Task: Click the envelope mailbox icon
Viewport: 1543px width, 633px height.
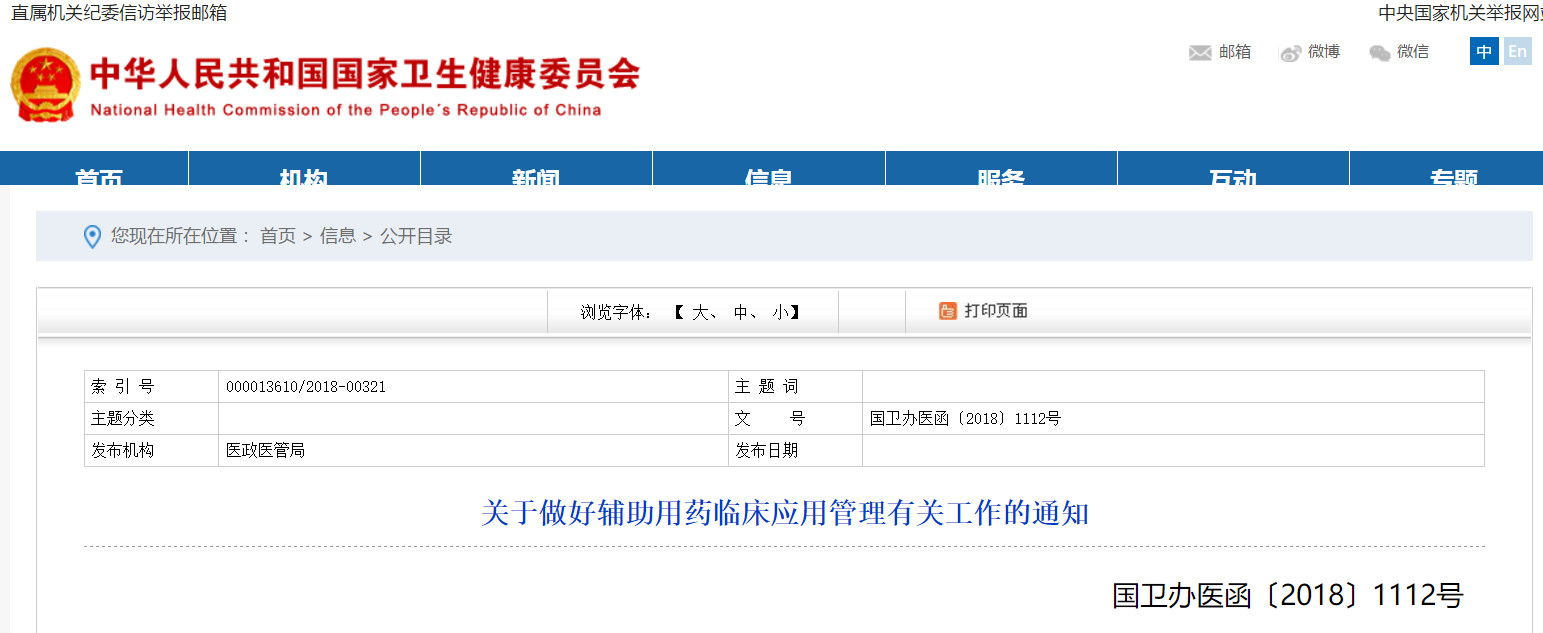Action: pos(1200,53)
